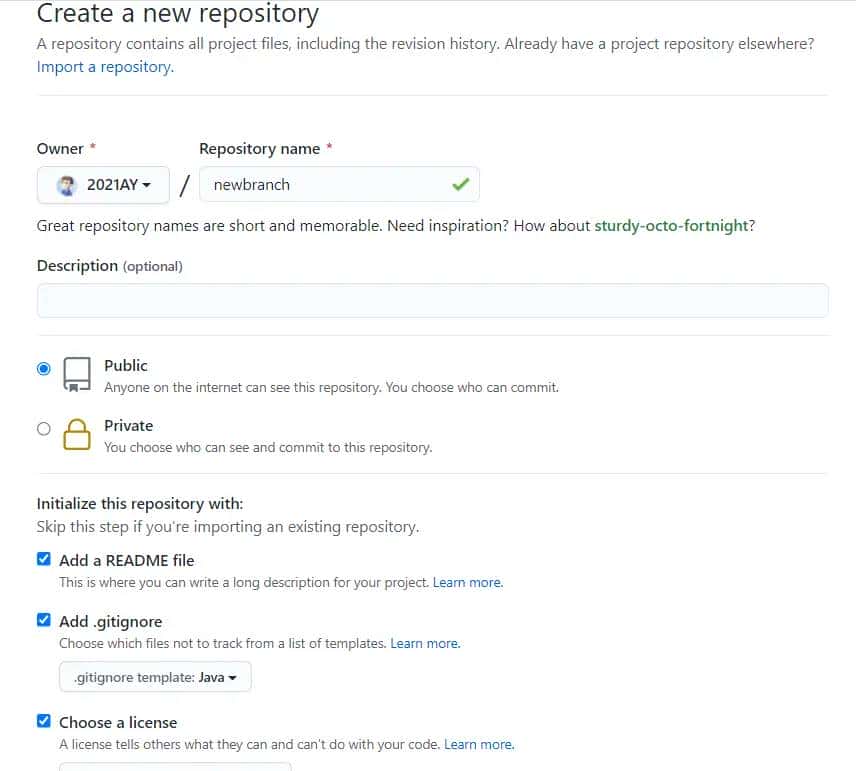Click the Import a repository link
The width and height of the screenshot is (856, 771).
pos(104,67)
